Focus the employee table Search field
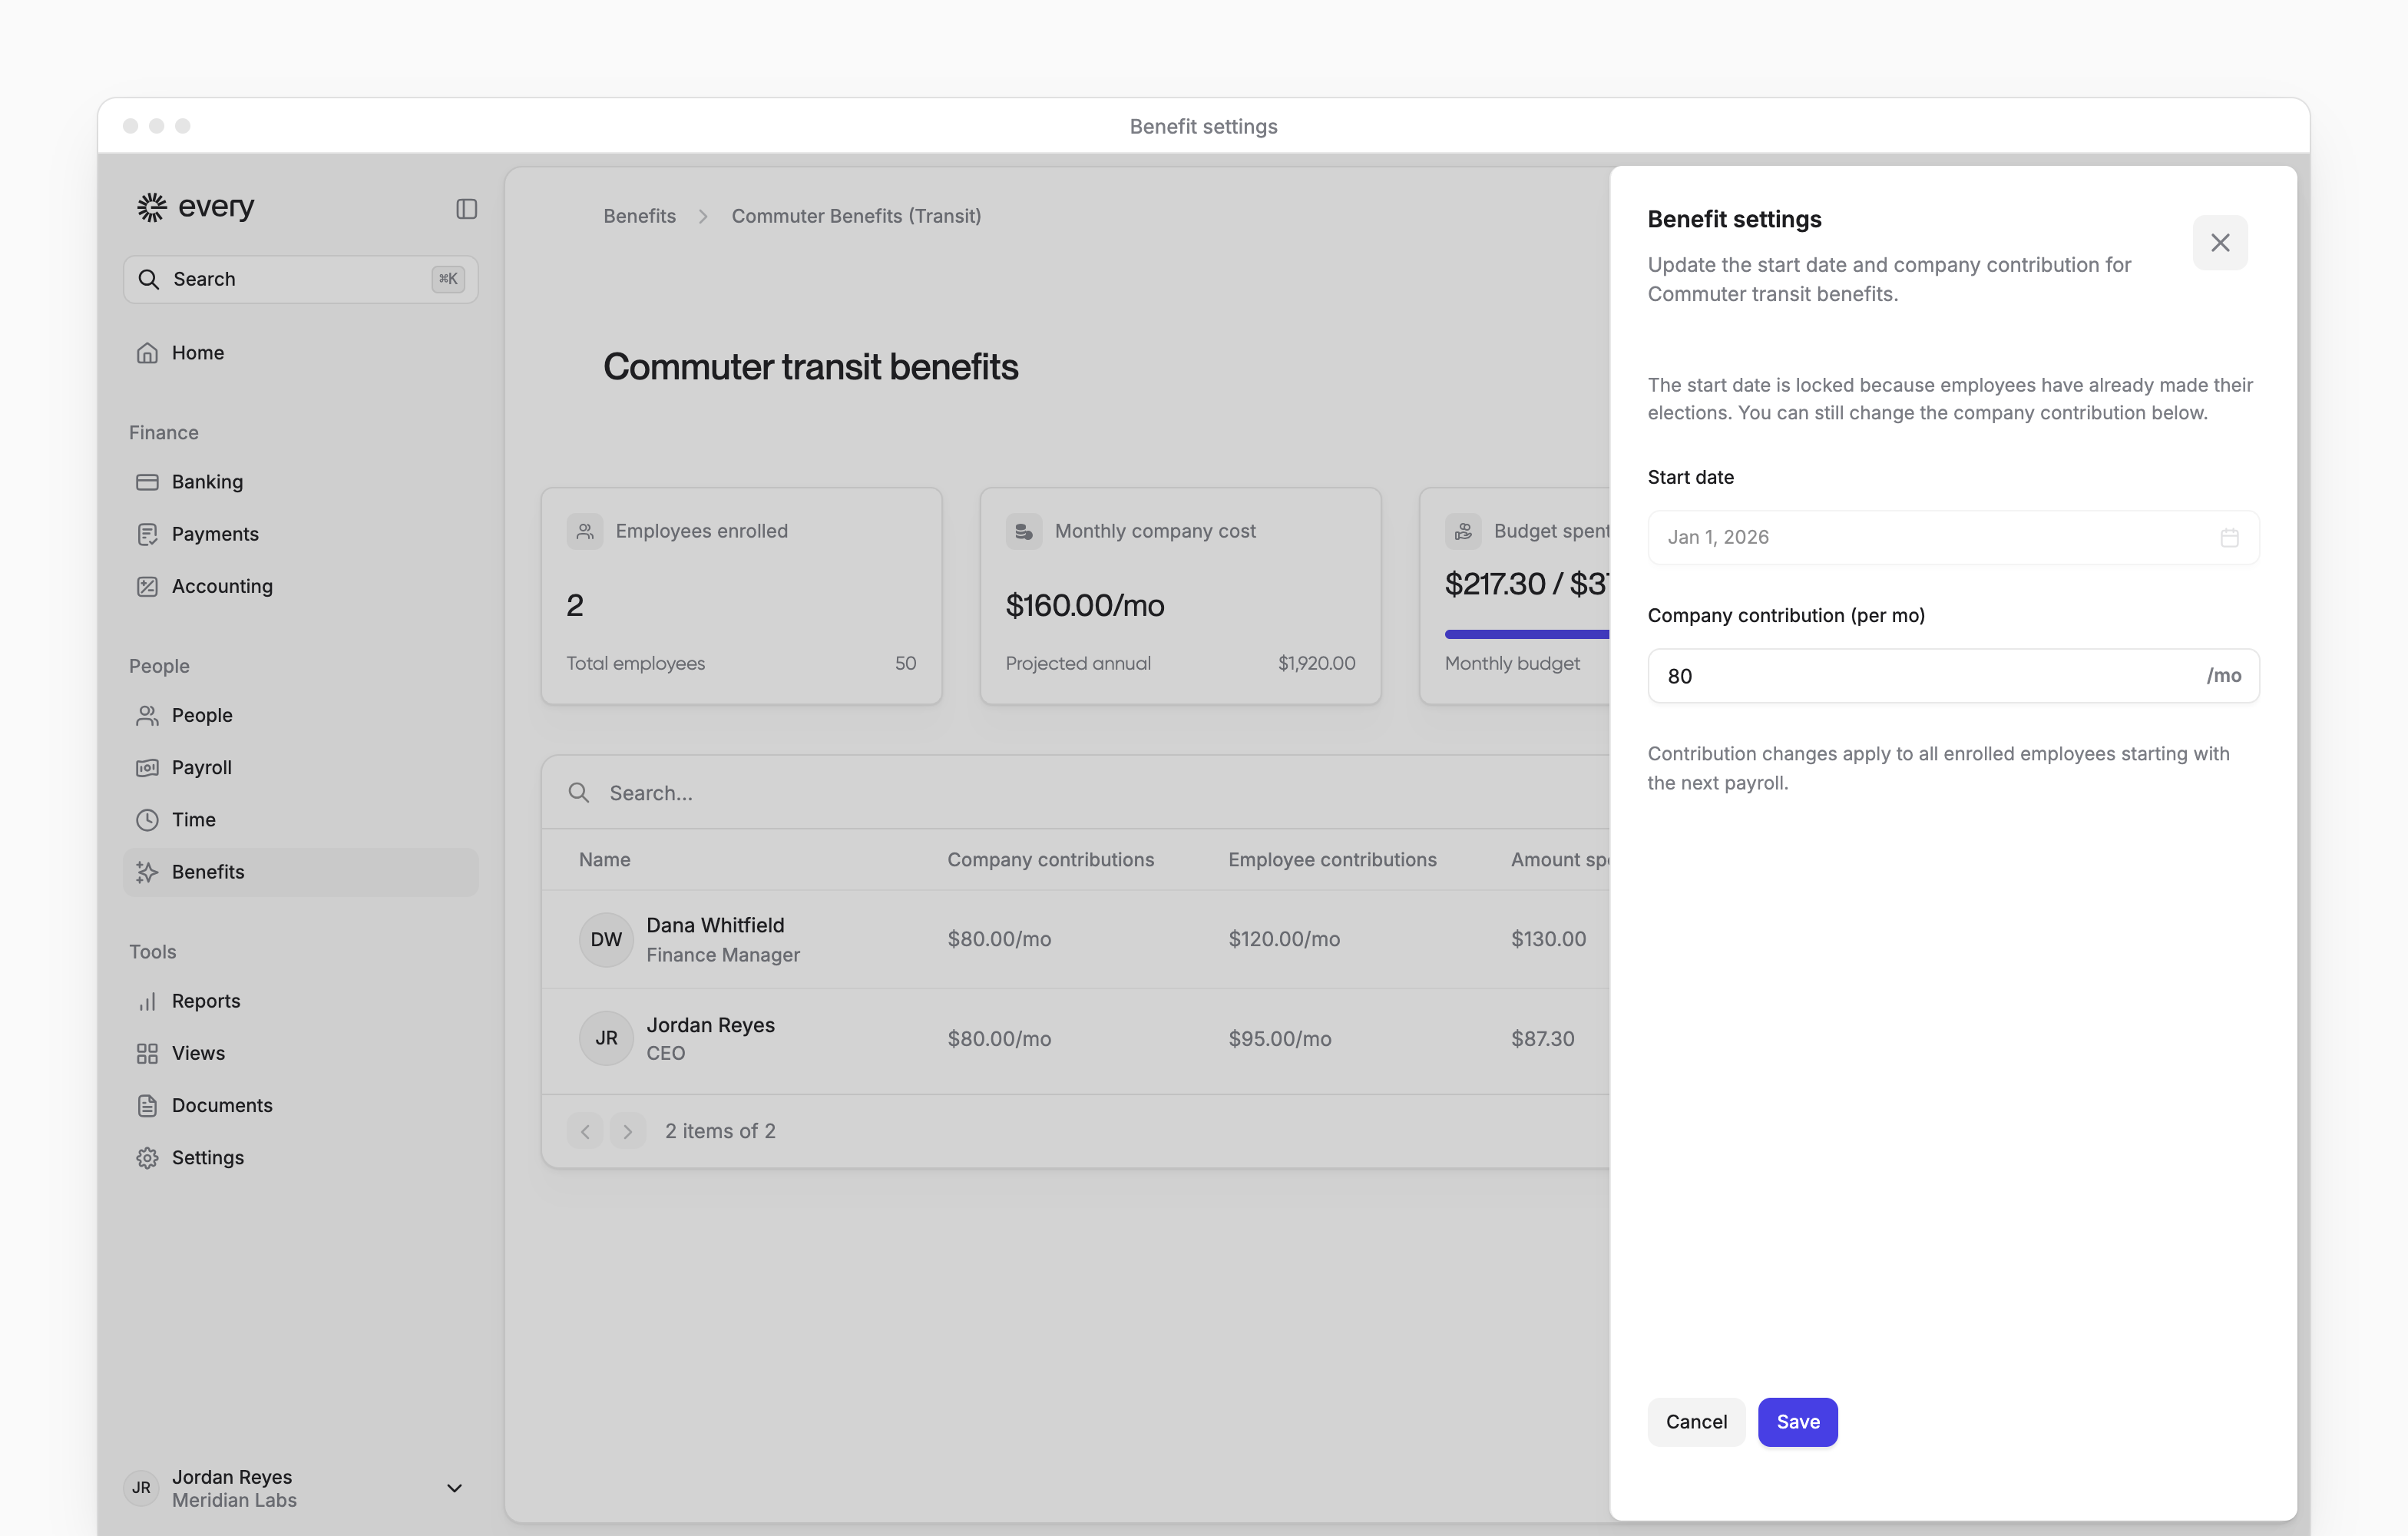 pyautogui.click(x=1076, y=793)
